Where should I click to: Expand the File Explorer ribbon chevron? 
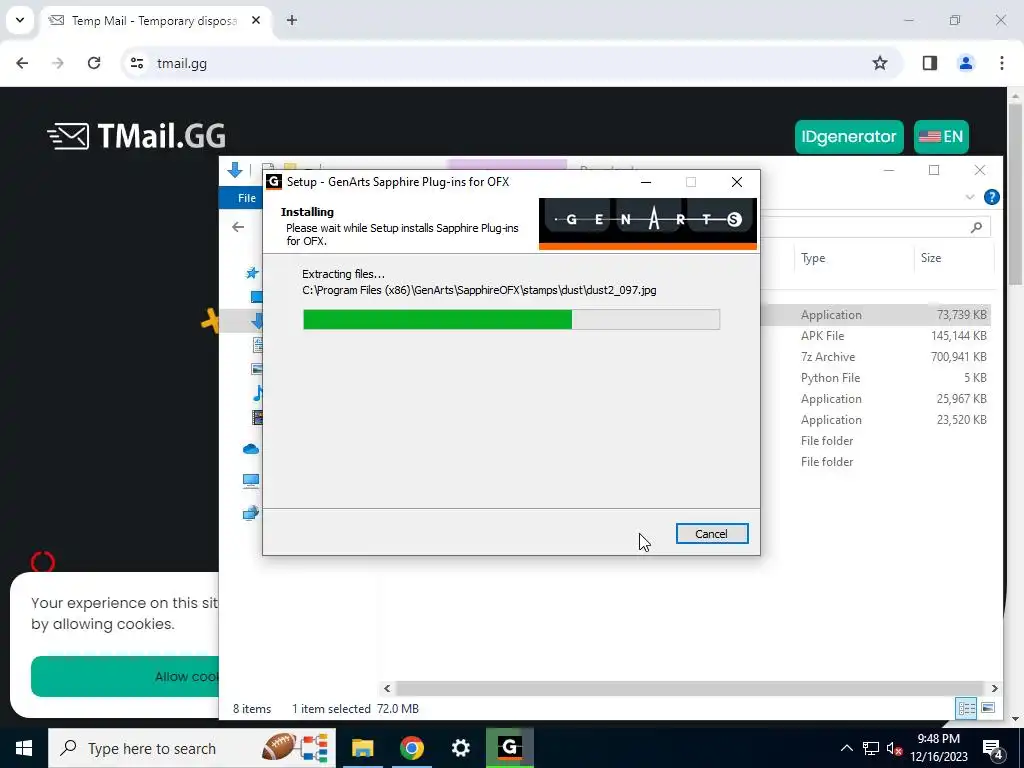click(x=970, y=197)
